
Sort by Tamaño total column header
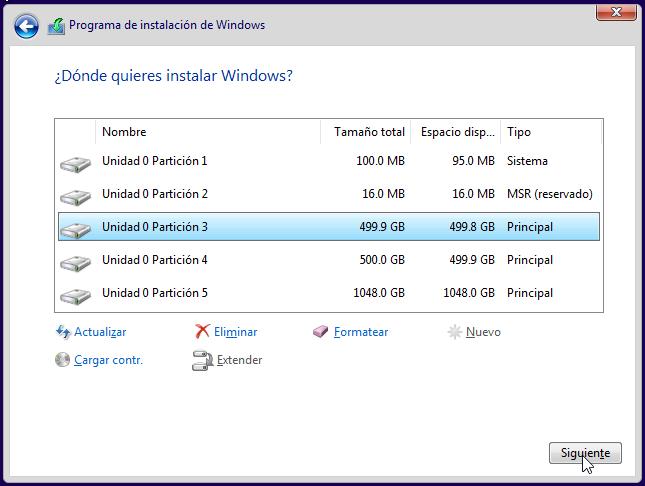pos(365,132)
